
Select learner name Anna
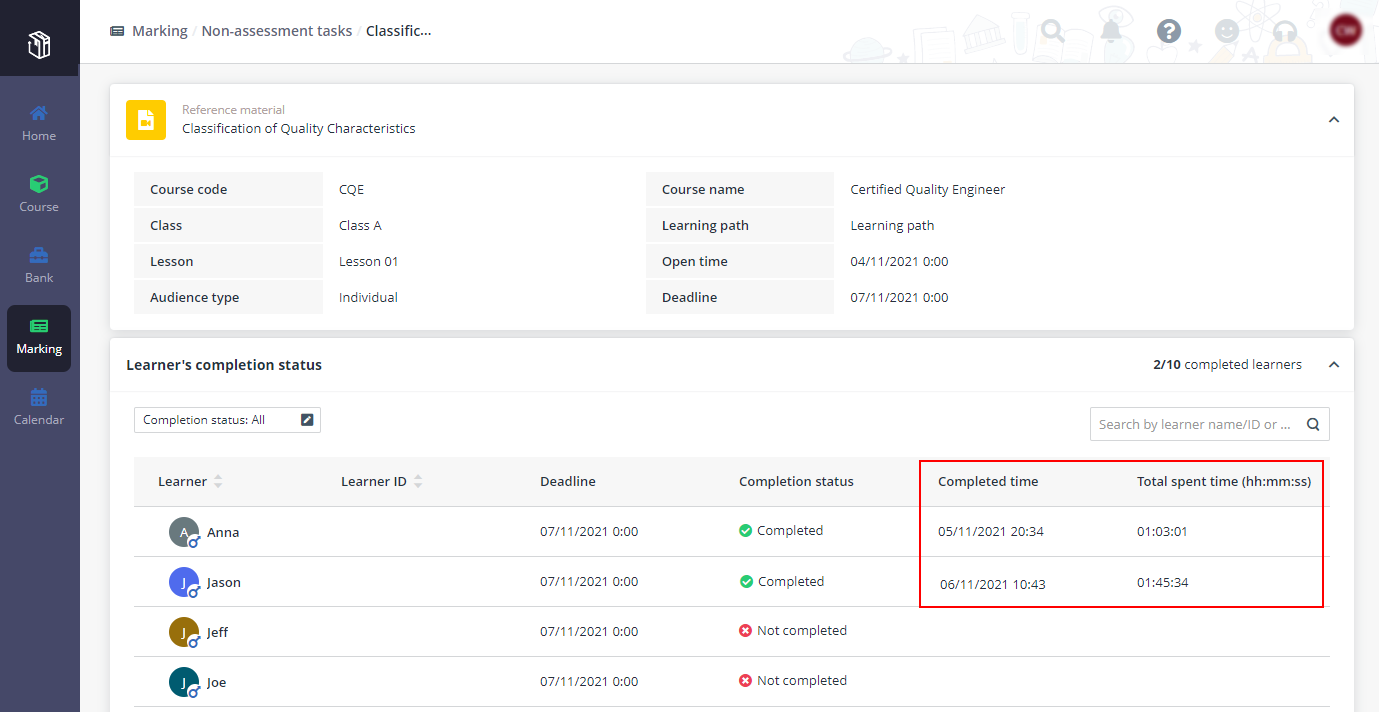click(x=223, y=532)
